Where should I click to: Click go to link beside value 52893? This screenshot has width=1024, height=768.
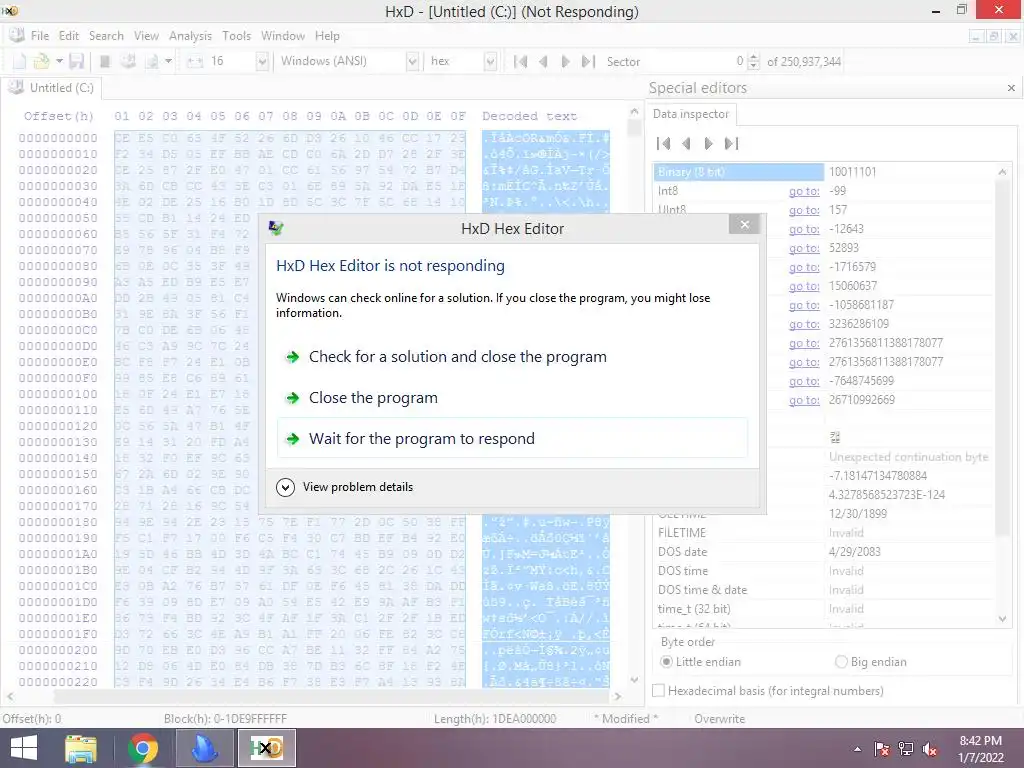click(x=804, y=248)
